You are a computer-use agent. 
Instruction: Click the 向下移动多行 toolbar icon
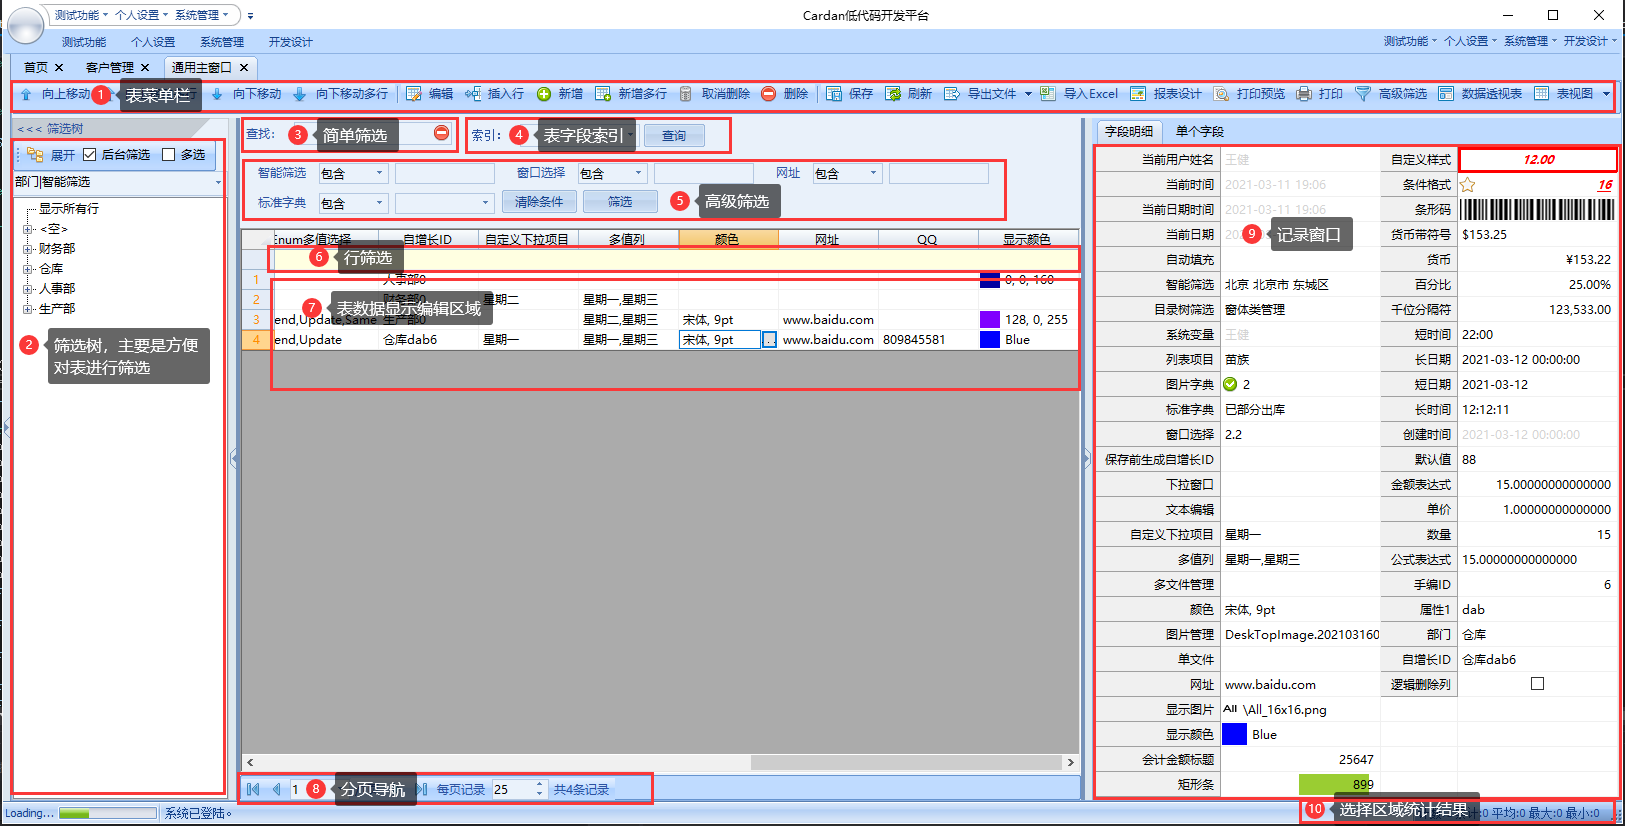(x=299, y=94)
